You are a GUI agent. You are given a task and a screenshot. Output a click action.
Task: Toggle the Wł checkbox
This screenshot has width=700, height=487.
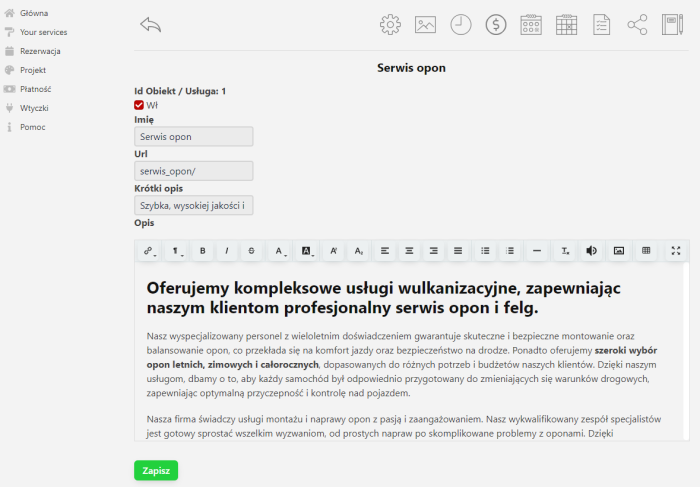[x=139, y=105]
